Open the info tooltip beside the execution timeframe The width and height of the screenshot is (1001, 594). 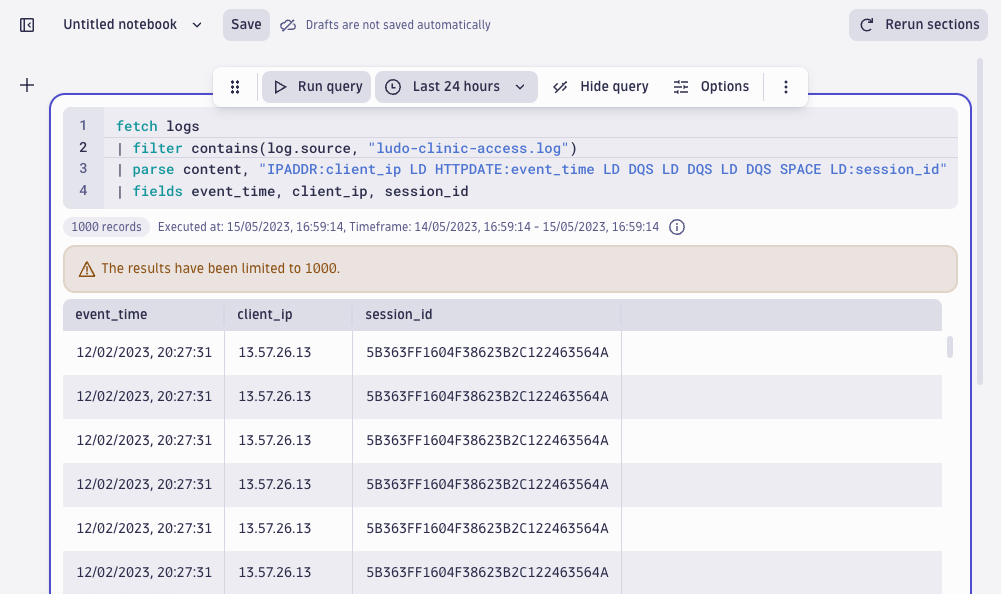677,226
